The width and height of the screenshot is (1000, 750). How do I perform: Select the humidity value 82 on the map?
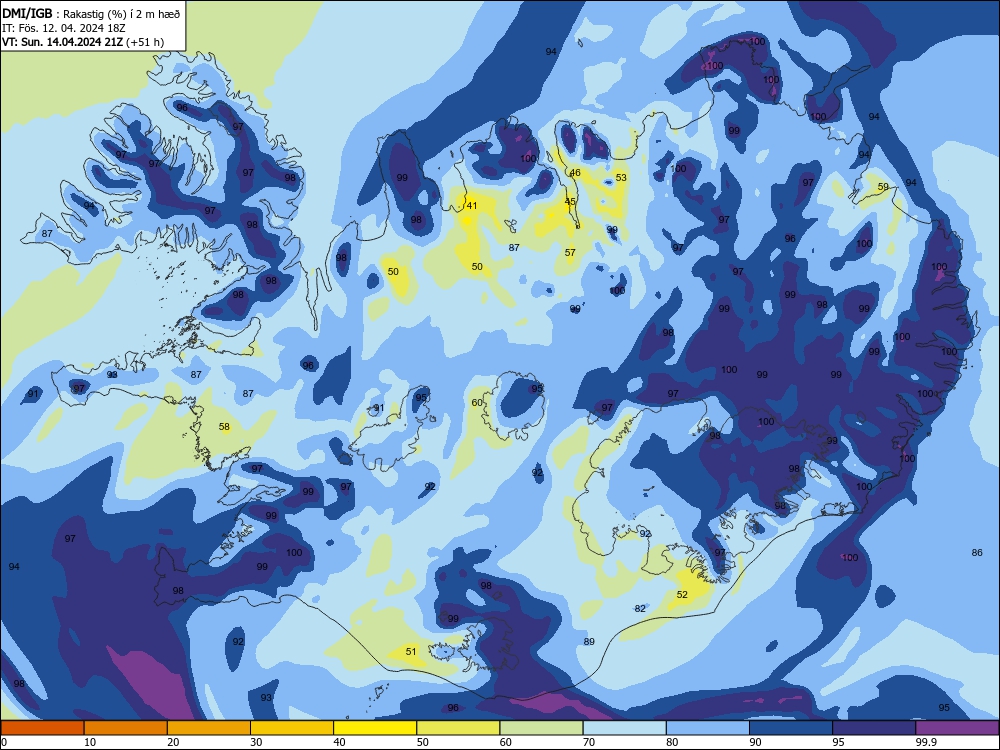[640, 608]
